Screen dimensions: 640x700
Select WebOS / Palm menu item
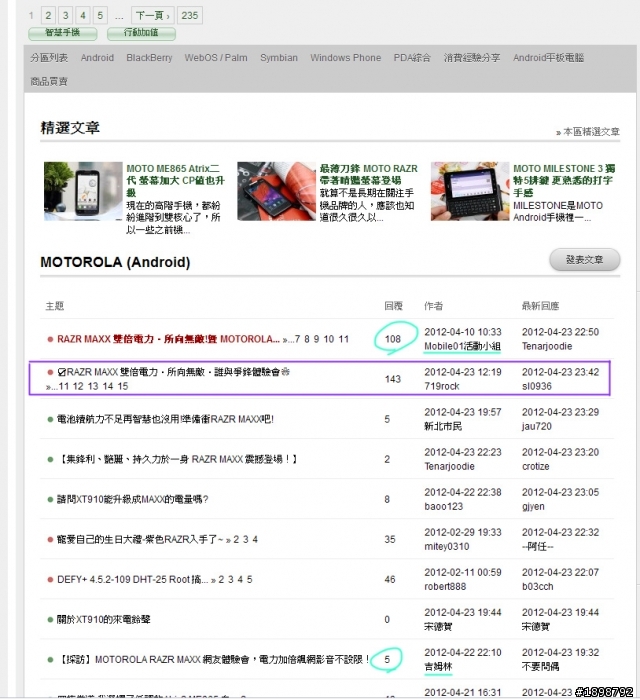[x=216, y=58]
